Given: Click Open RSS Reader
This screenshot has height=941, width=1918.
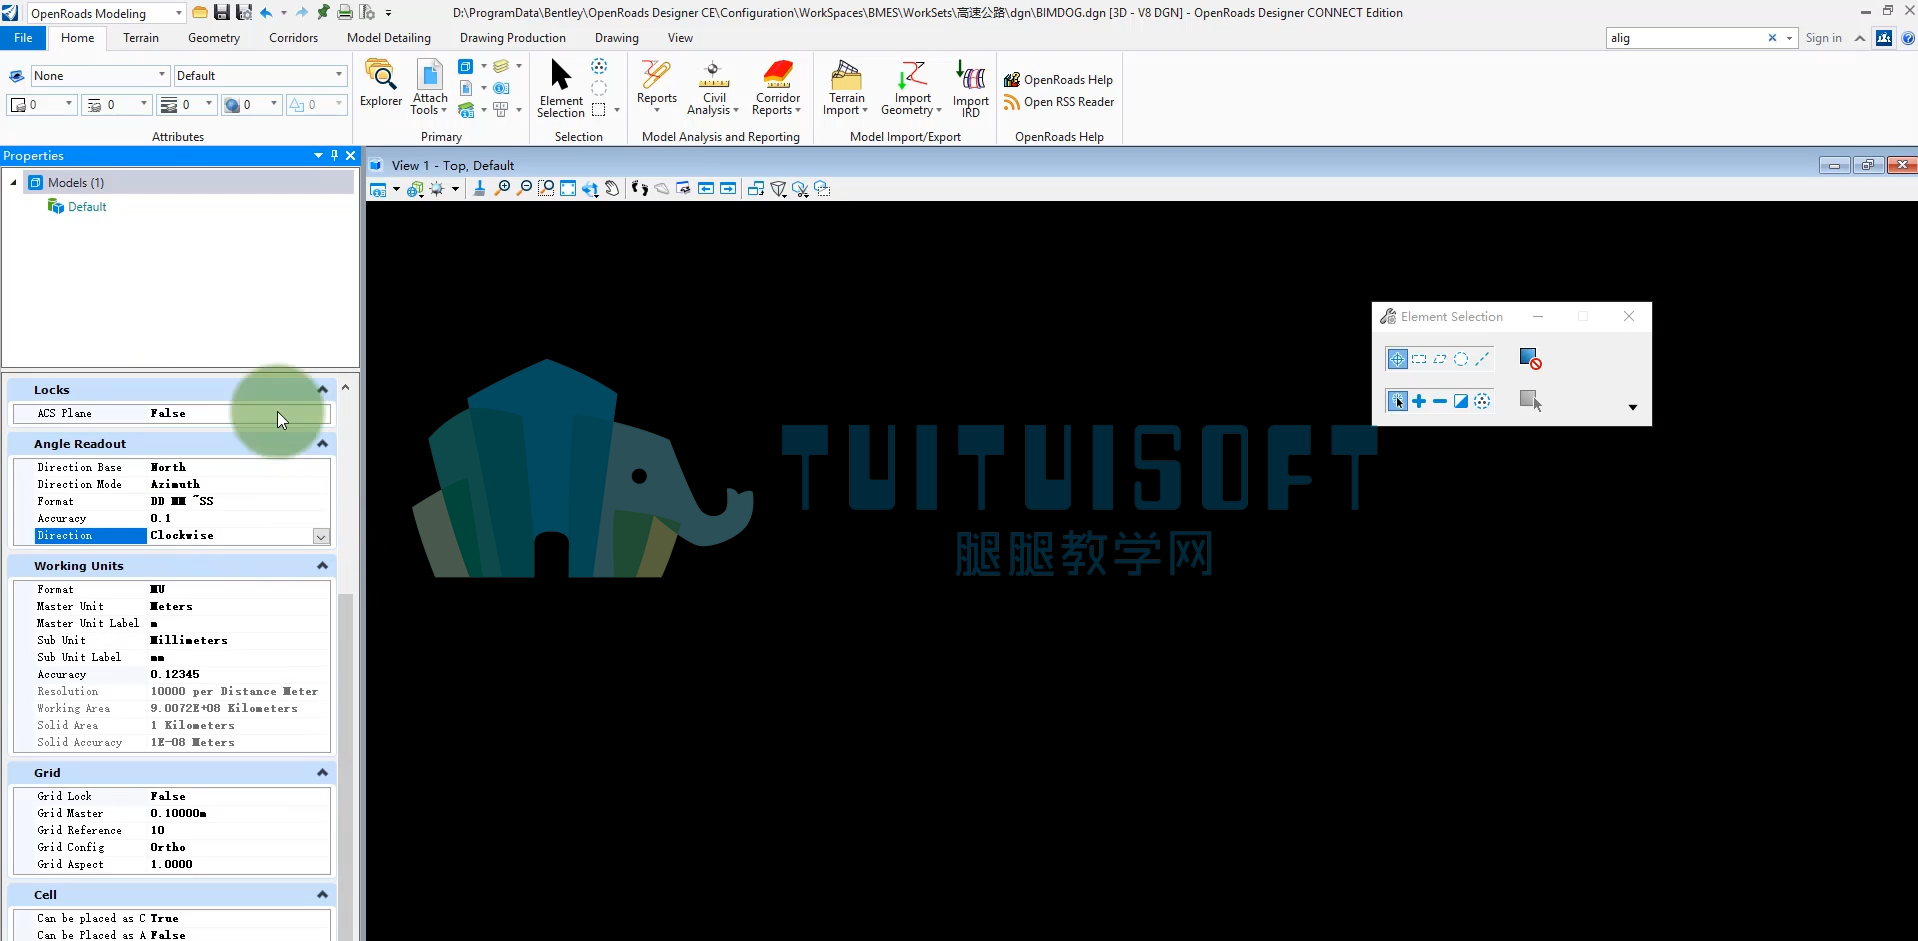Looking at the screenshot, I should [1058, 102].
